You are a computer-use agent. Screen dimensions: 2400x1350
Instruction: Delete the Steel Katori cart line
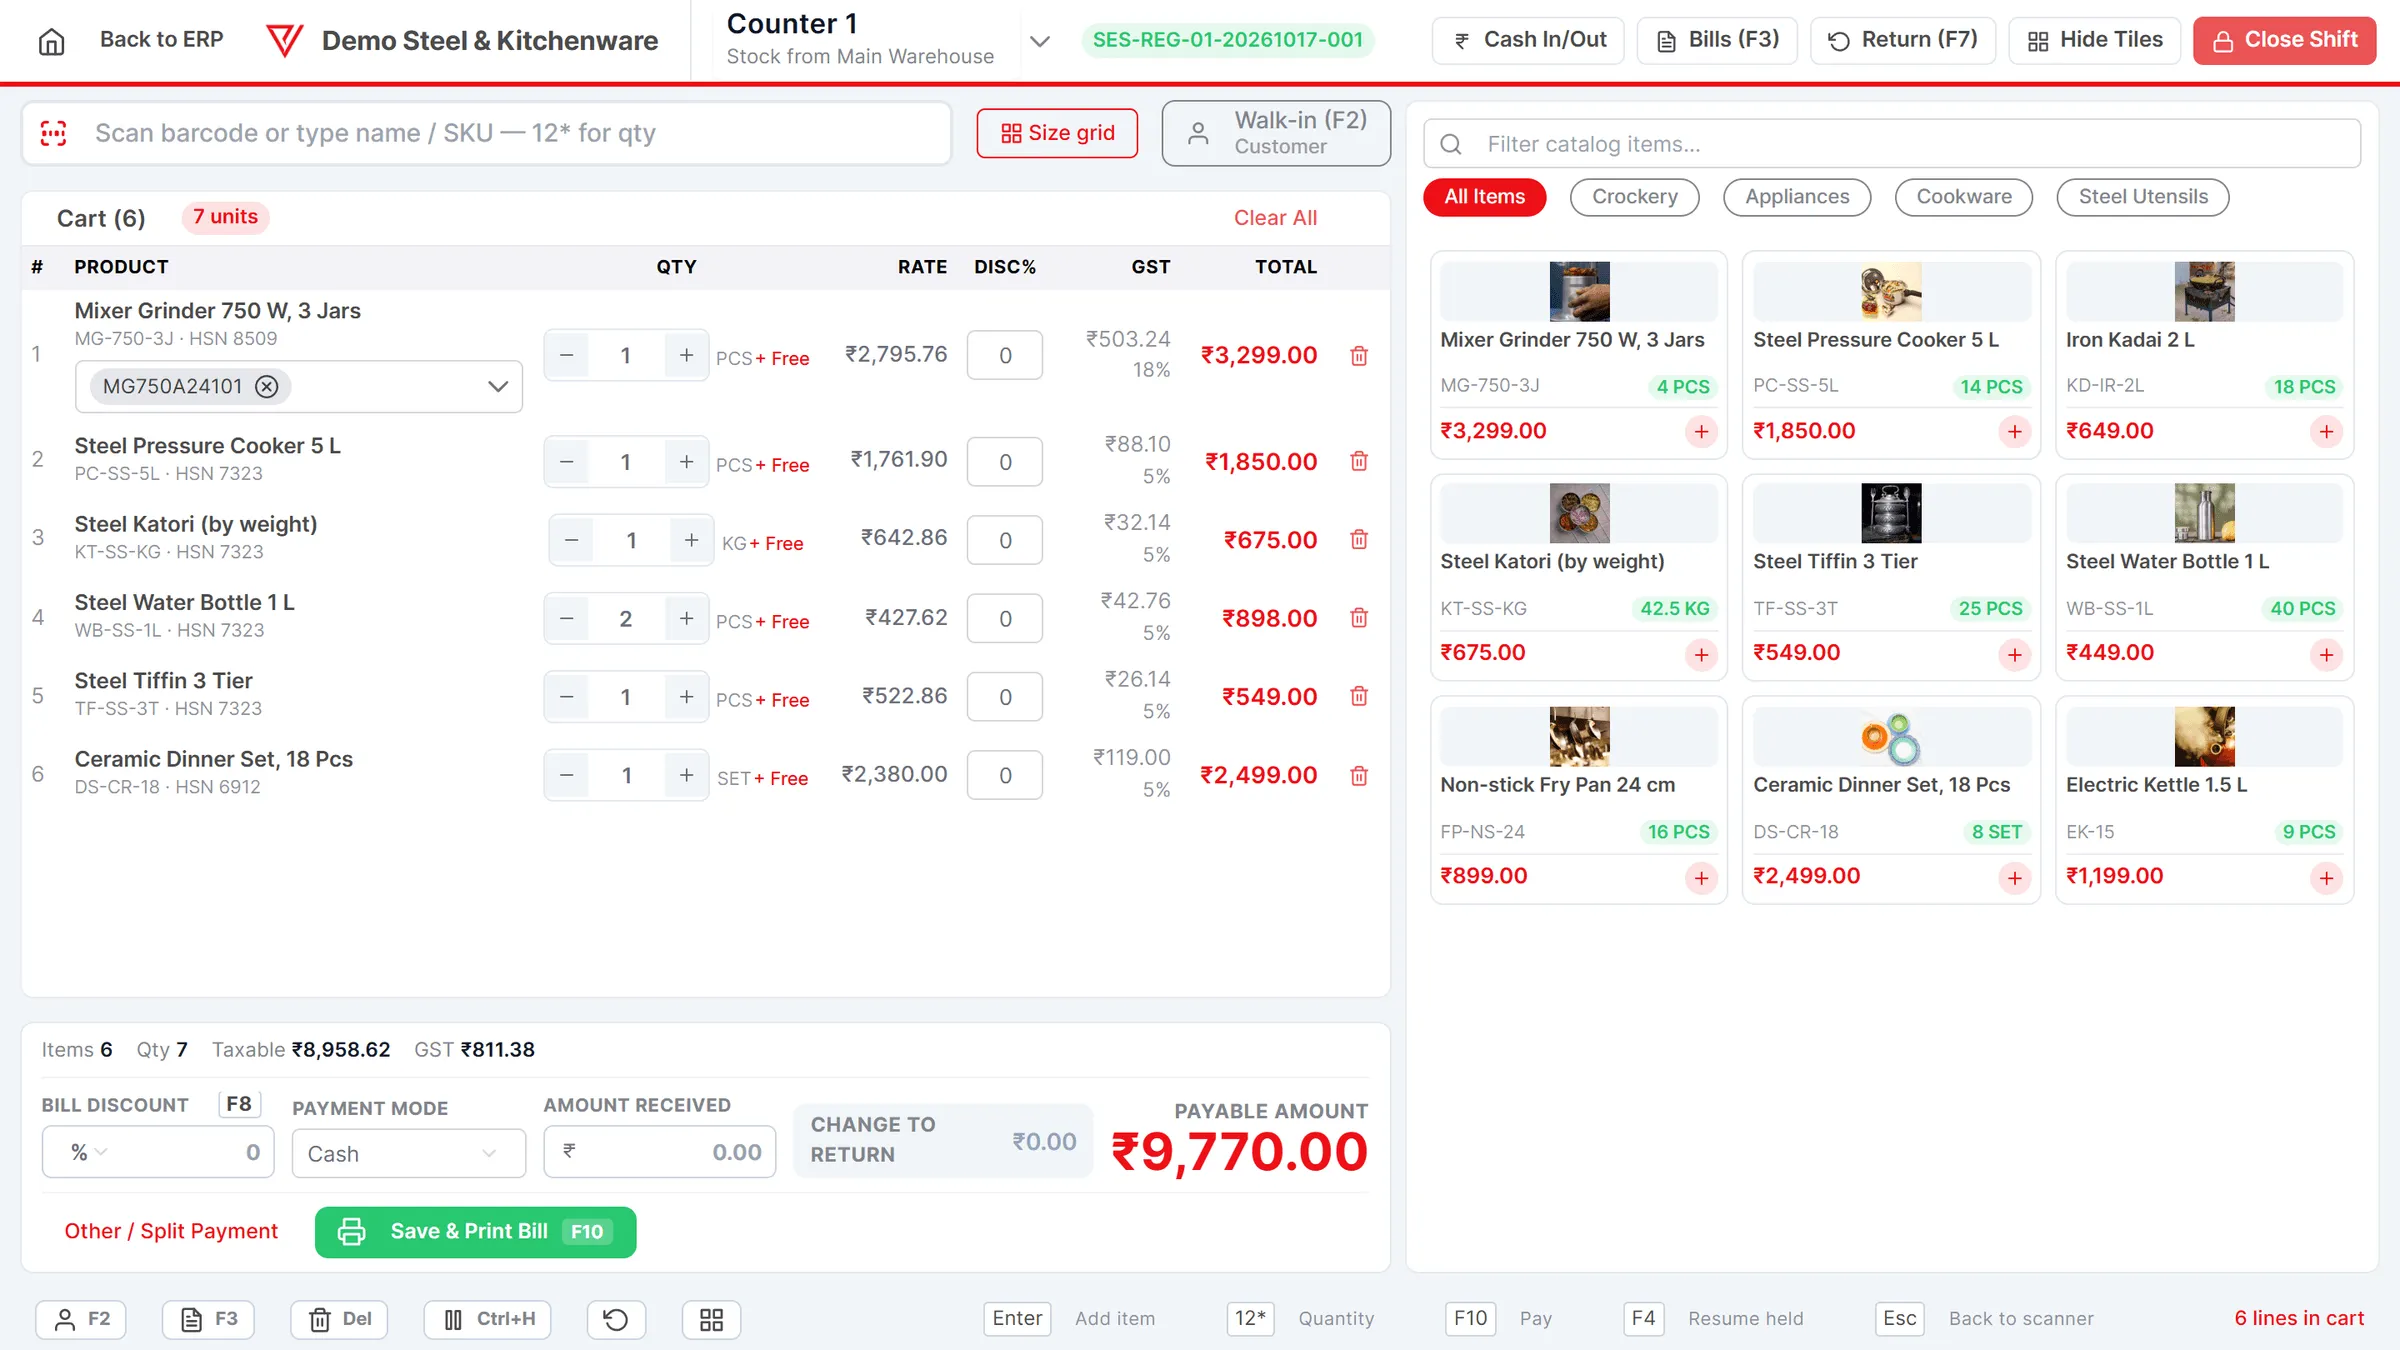point(1359,540)
